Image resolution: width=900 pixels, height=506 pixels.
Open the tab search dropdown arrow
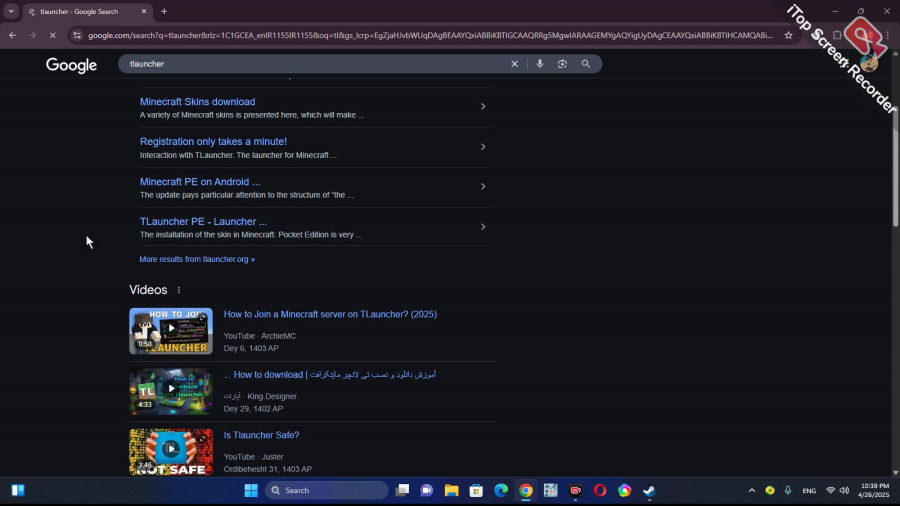[11, 11]
